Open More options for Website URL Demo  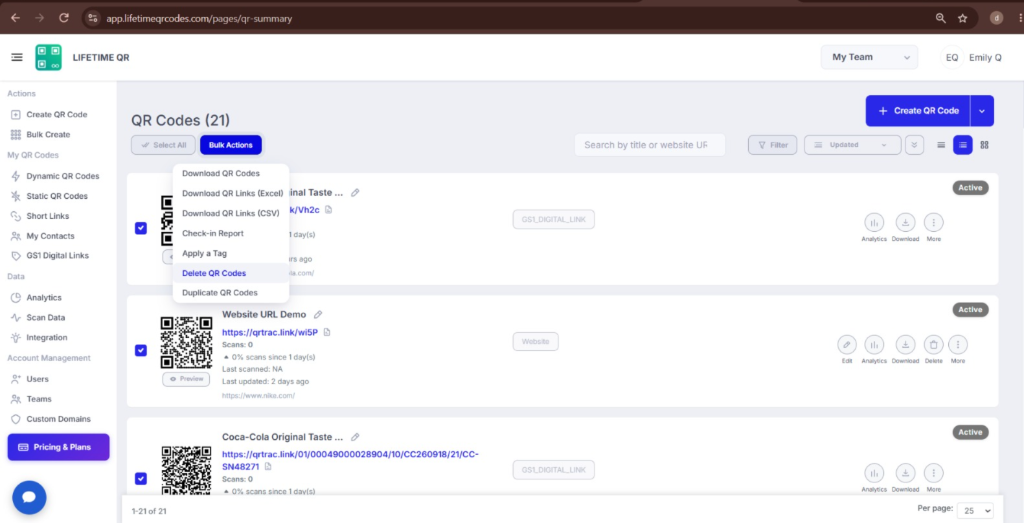[x=958, y=344]
